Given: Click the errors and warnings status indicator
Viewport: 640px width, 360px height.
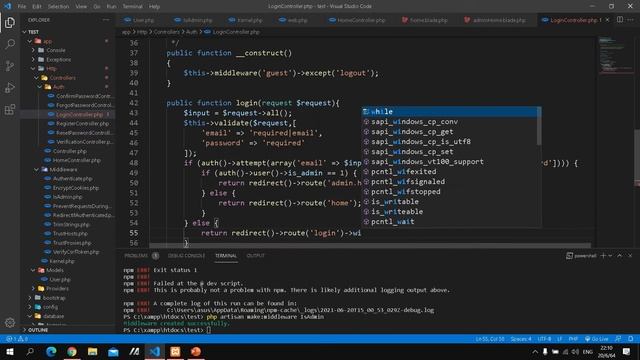Looking at the screenshot, I should pos(17,339).
